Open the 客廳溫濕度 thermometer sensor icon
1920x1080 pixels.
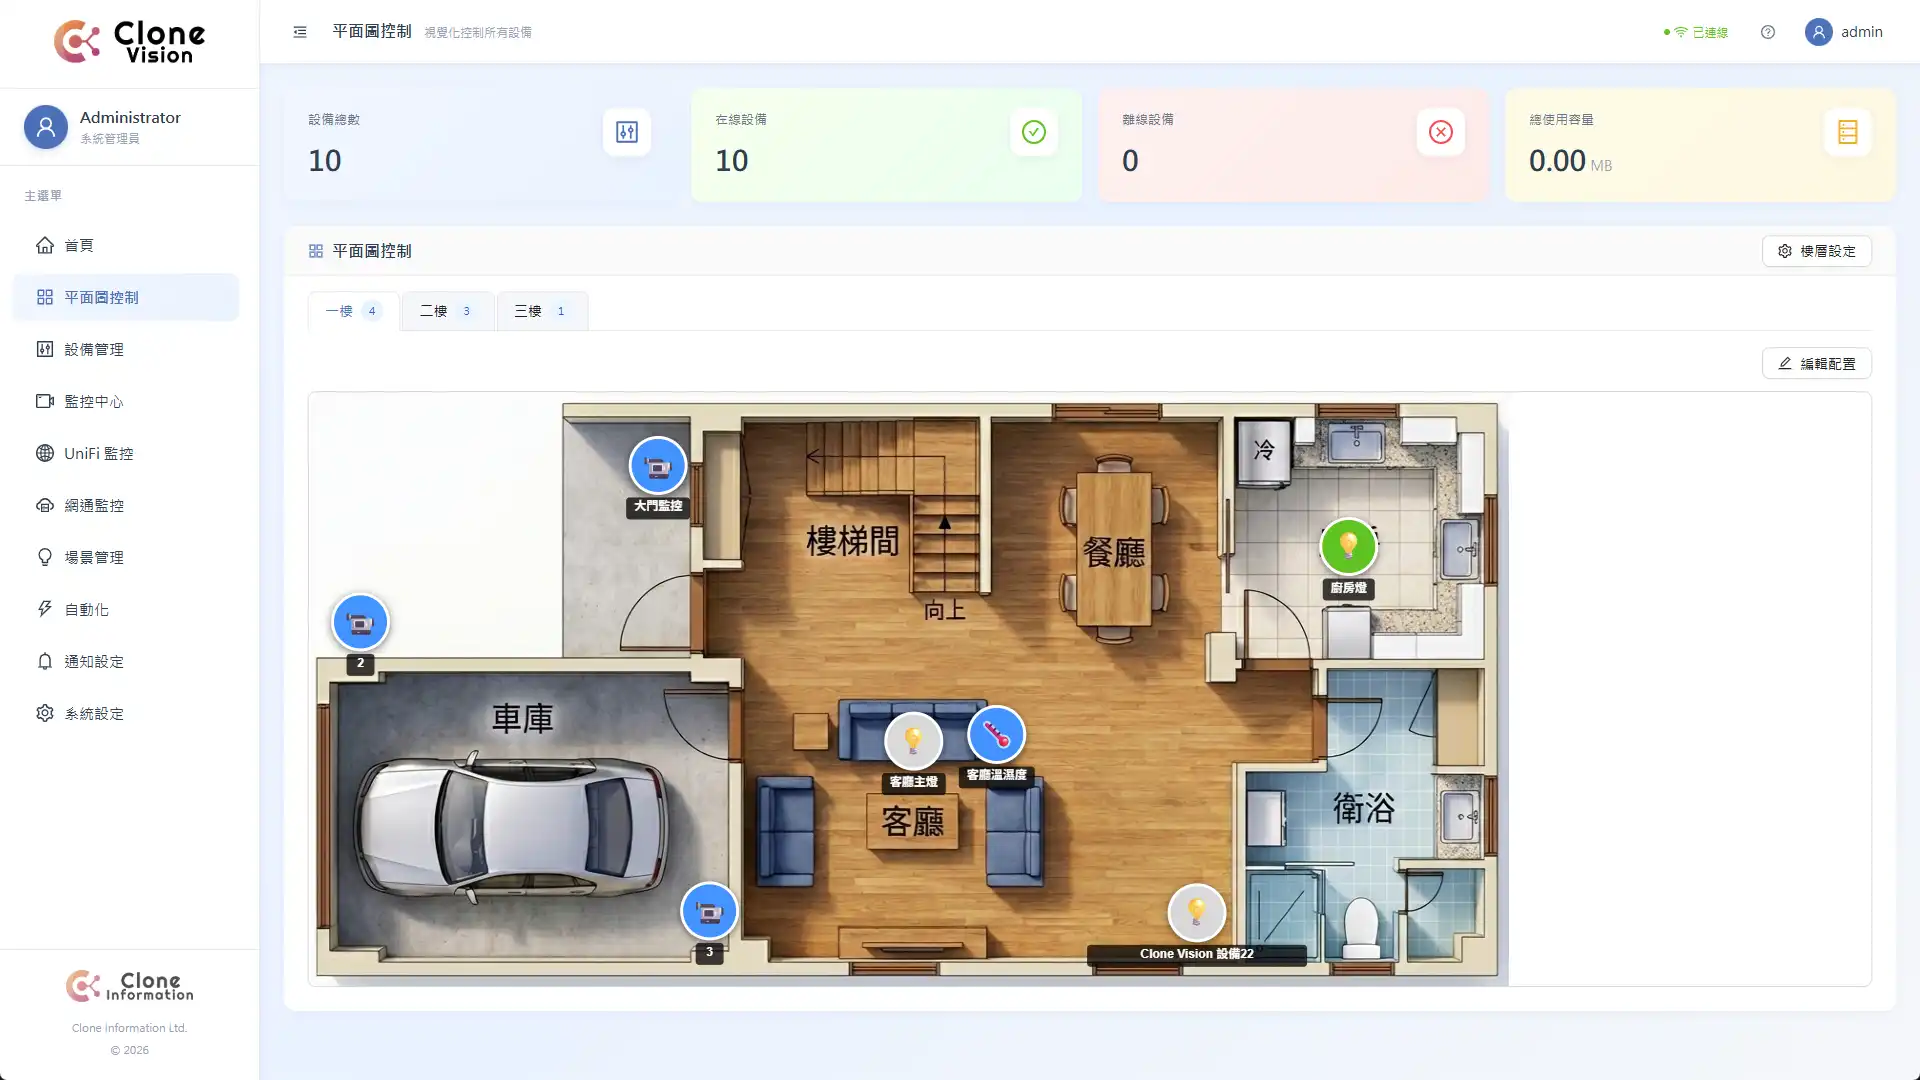click(996, 735)
